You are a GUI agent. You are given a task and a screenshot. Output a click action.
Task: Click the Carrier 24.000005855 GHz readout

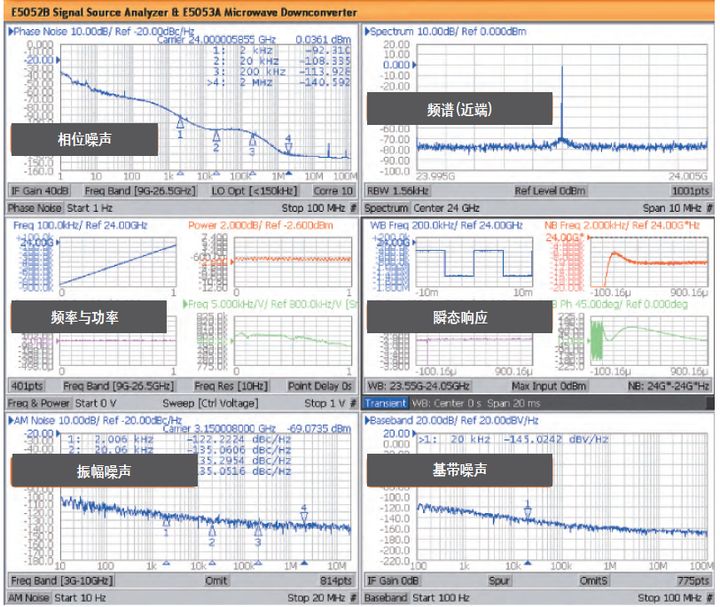[x=216, y=39]
